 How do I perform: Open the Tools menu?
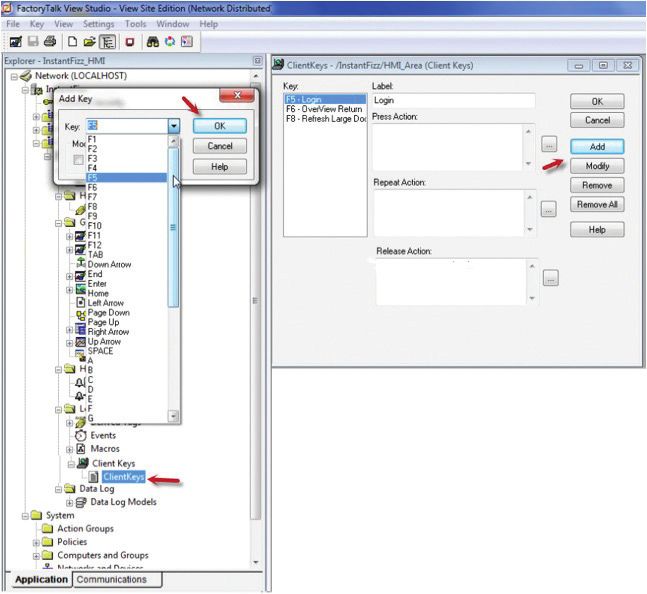pos(135,24)
